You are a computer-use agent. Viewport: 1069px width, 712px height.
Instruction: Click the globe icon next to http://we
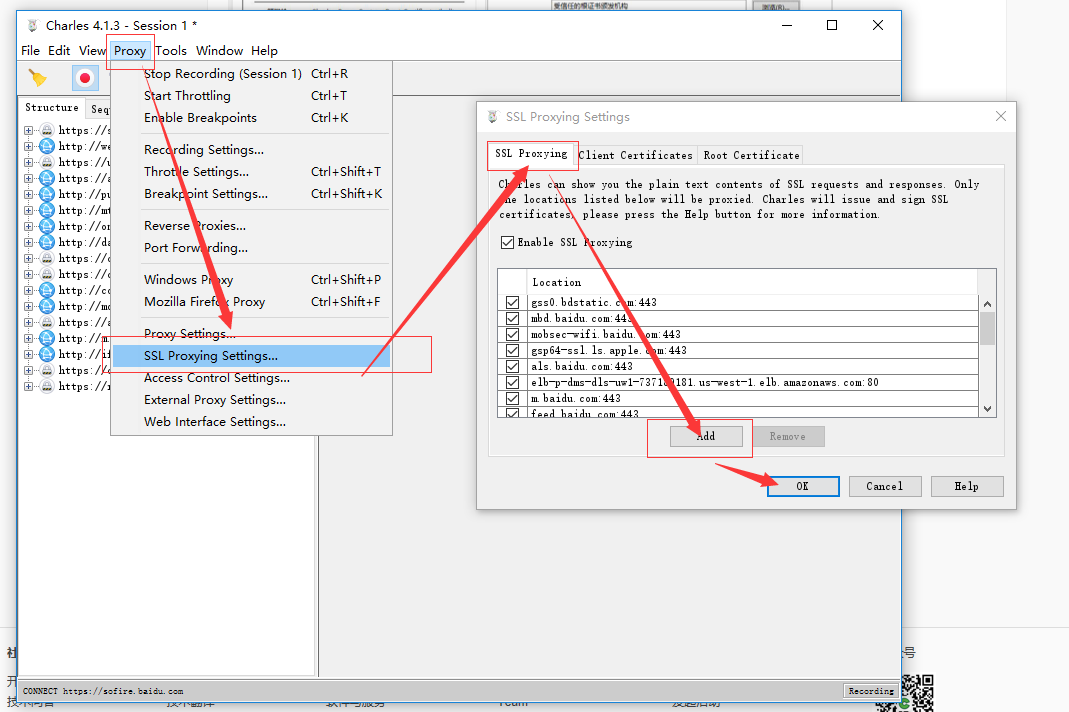point(46,146)
